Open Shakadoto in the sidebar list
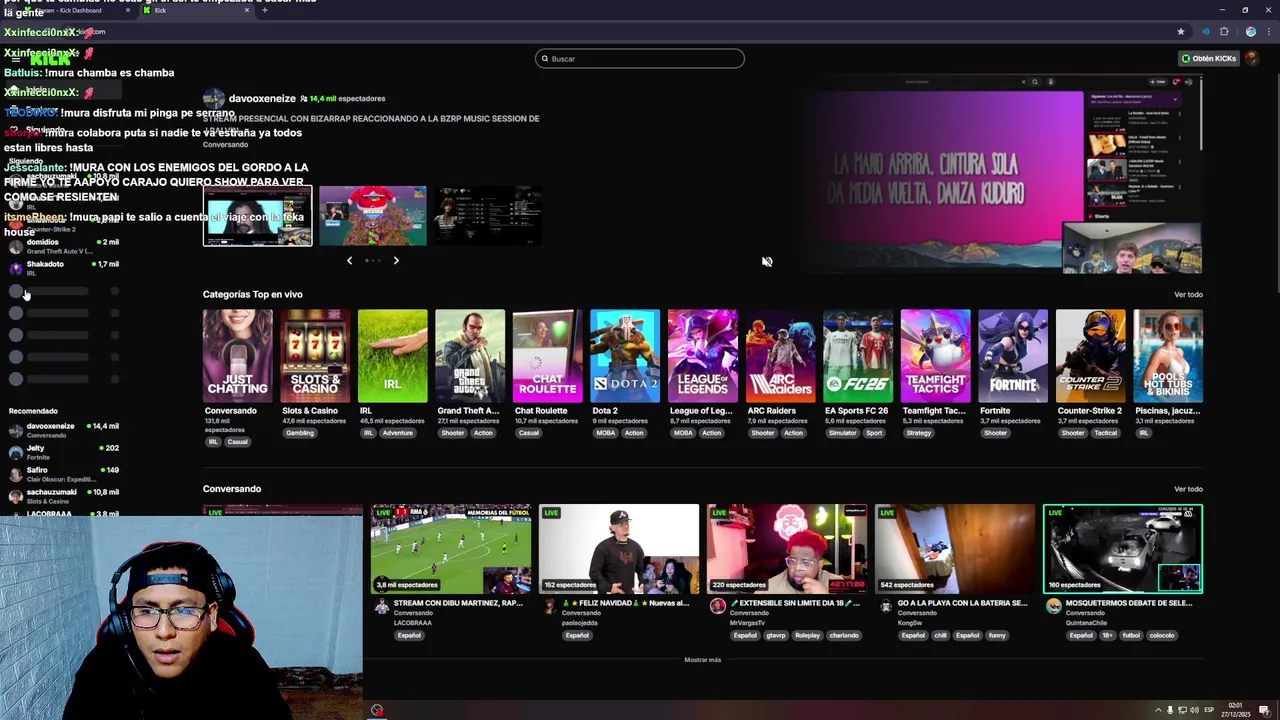Viewport: 1280px width, 720px height. point(62,268)
